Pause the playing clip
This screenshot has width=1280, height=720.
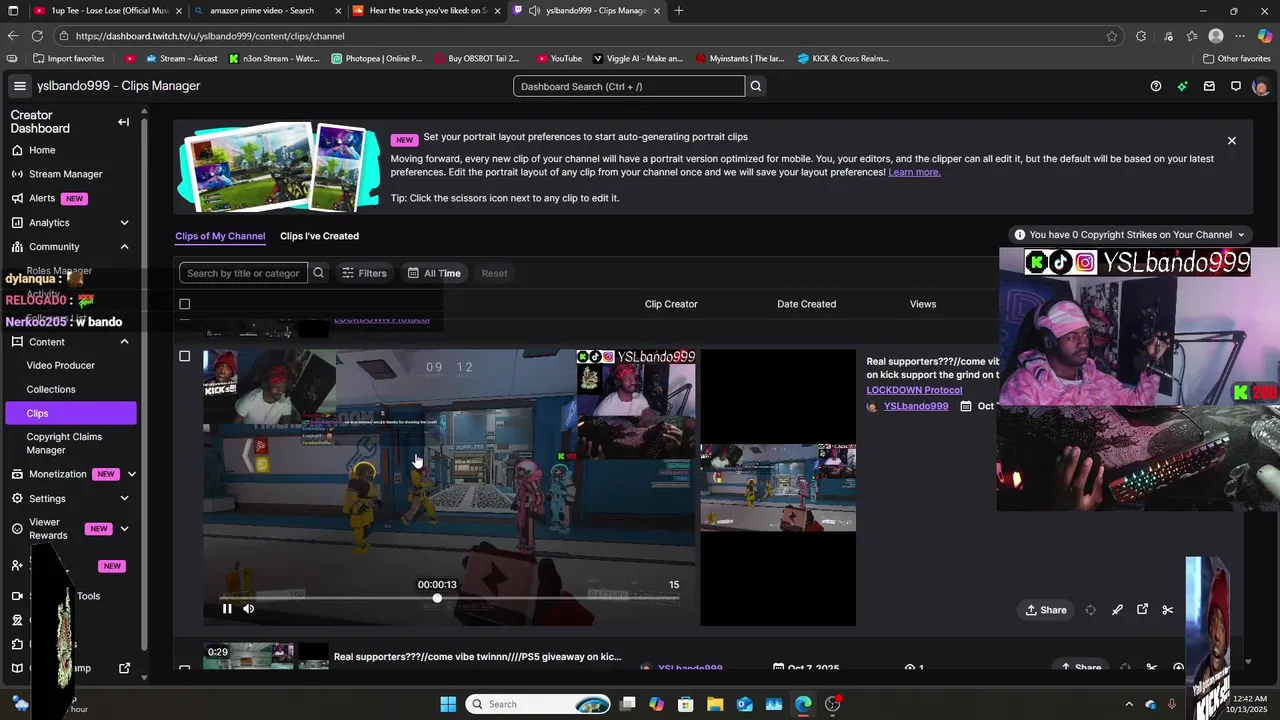(227, 608)
